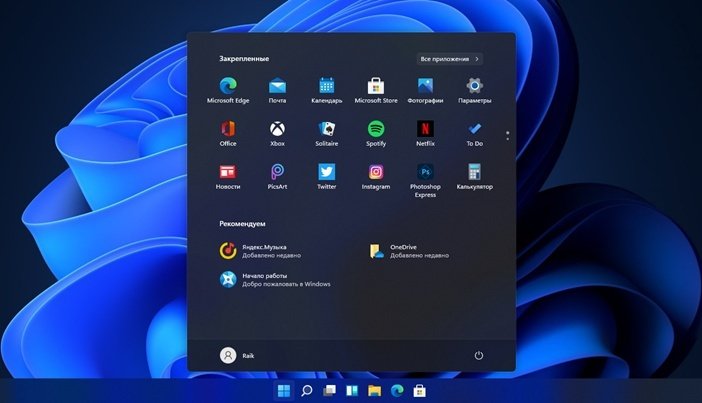702x403 pixels.
Task: Open the Почта mail app
Action: (277, 90)
